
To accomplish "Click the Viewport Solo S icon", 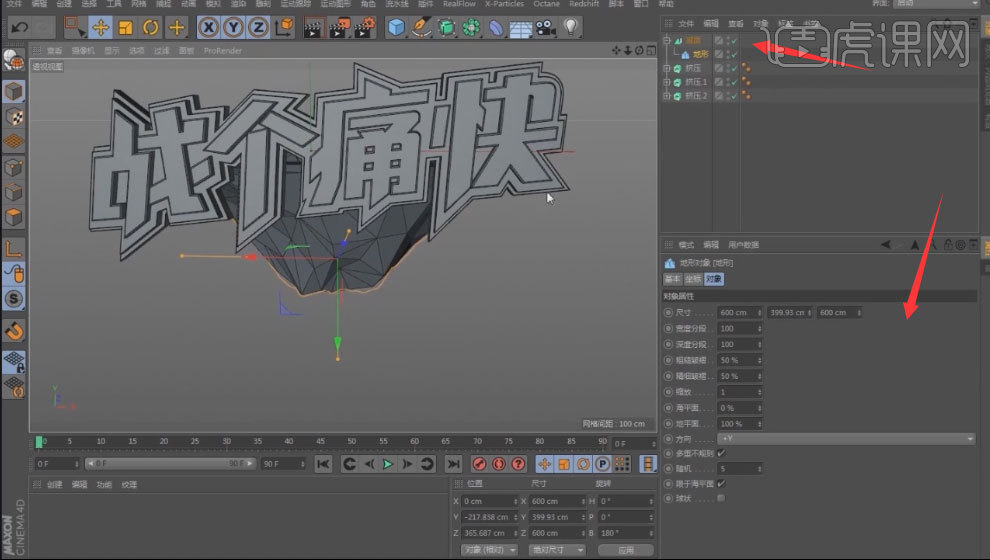I will click(x=14, y=299).
